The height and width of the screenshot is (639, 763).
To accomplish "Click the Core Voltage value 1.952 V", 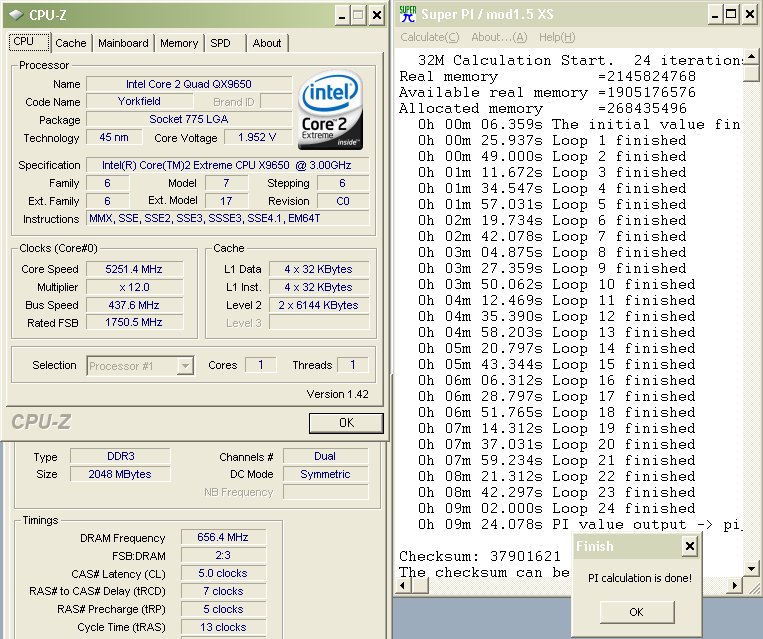I will [x=257, y=137].
